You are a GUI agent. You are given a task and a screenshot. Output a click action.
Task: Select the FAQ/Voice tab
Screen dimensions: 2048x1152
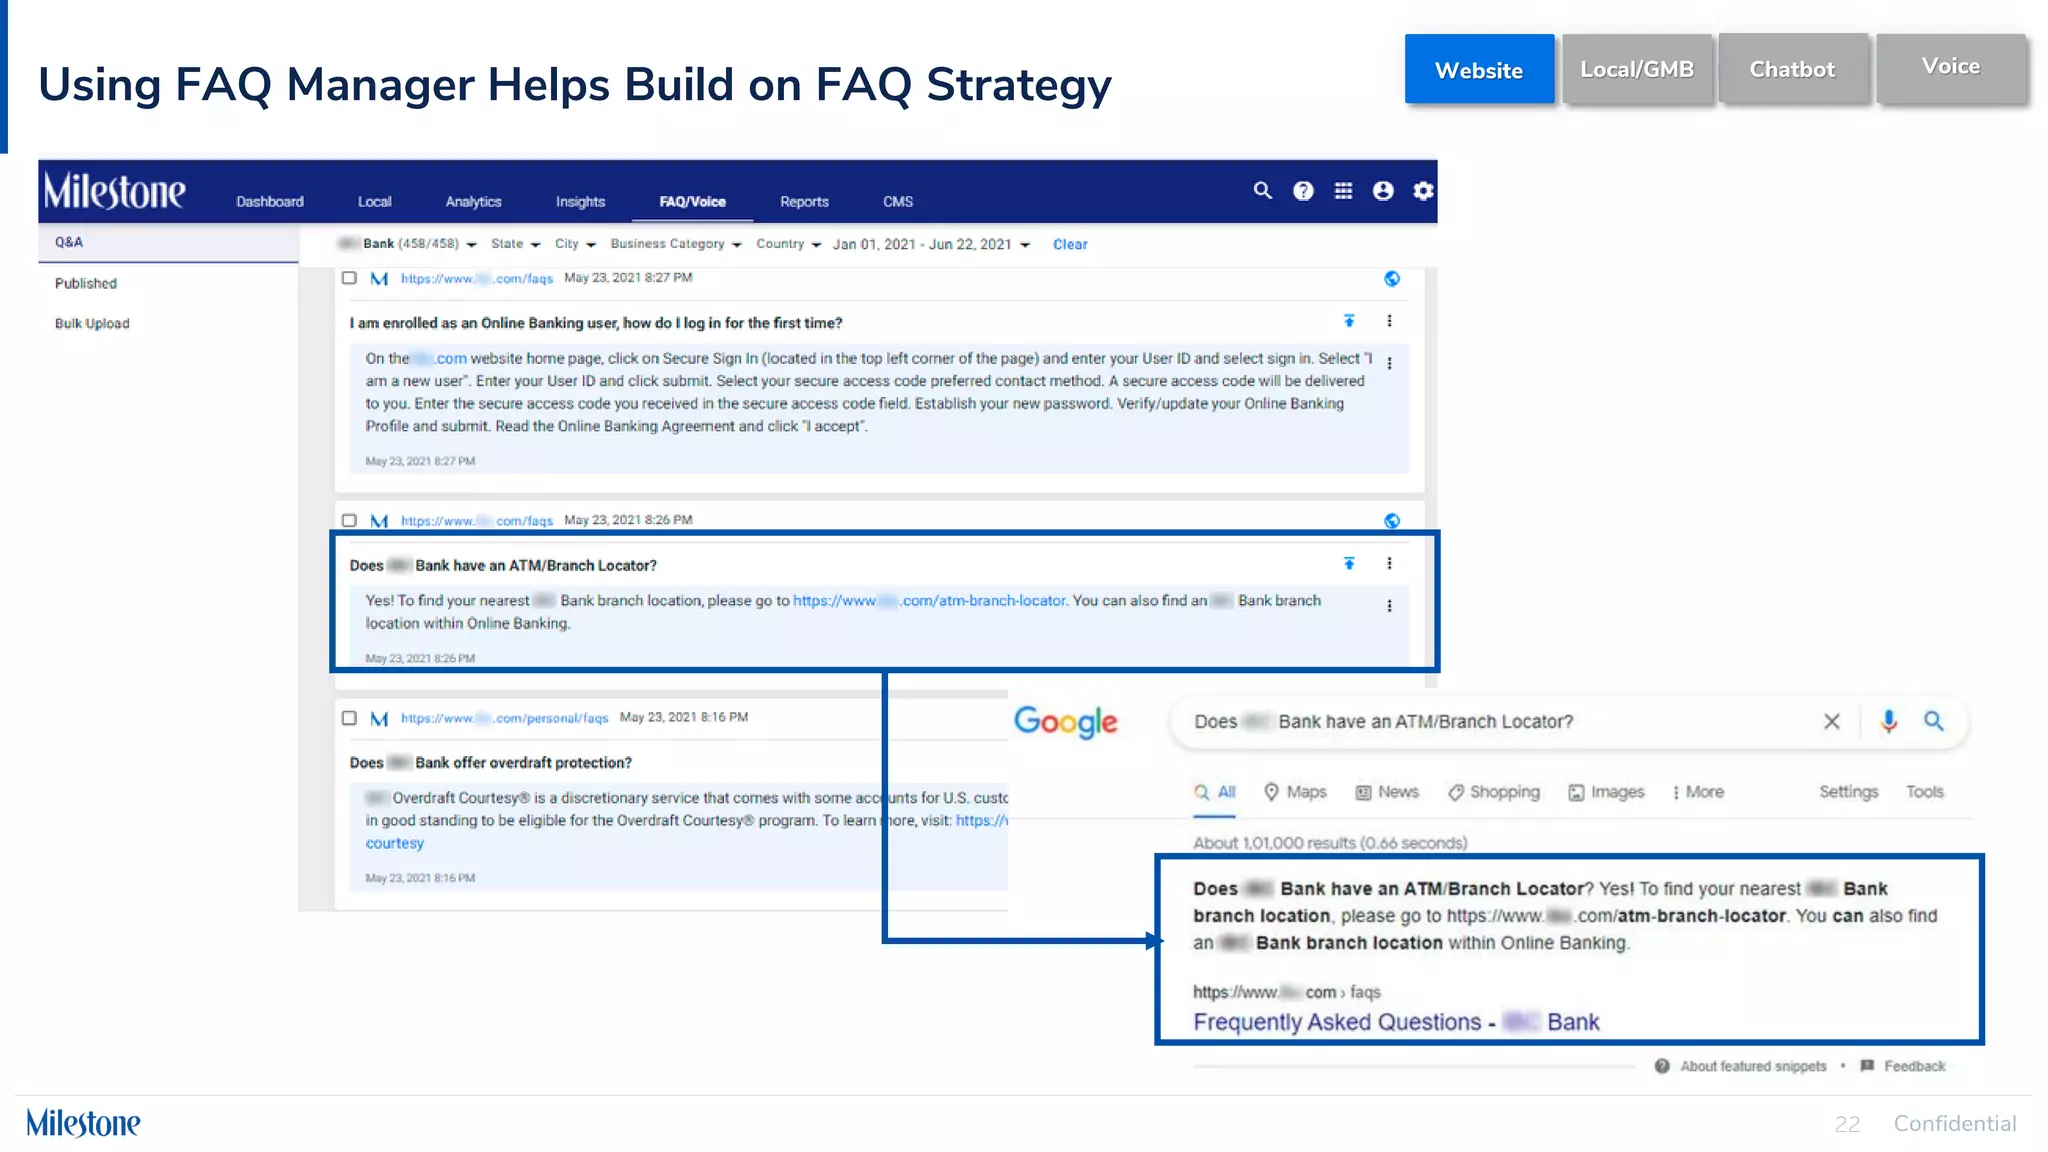point(692,201)
